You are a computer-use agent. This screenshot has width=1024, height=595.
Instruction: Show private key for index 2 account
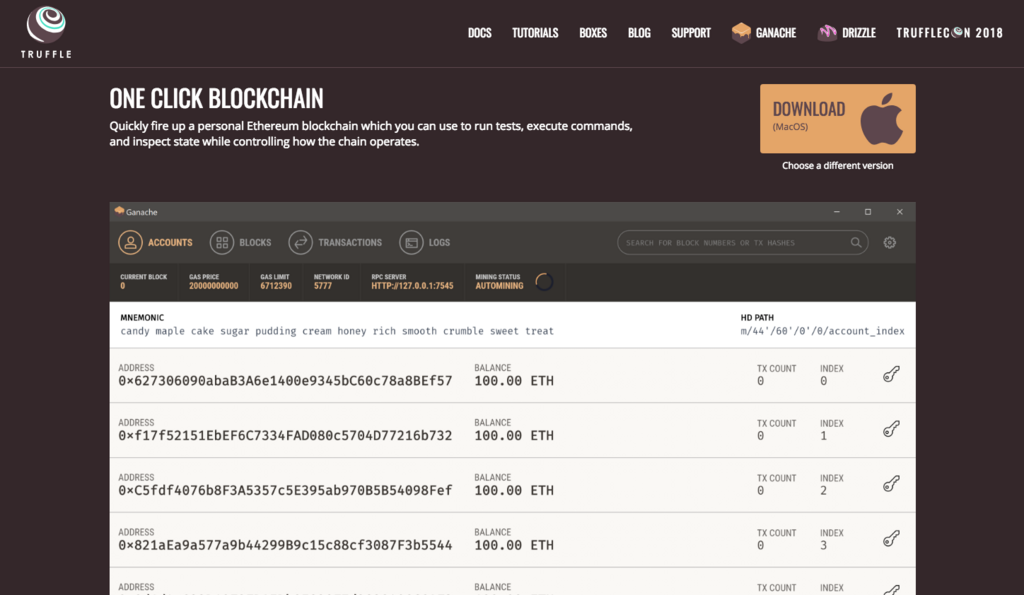coord(891,483)
